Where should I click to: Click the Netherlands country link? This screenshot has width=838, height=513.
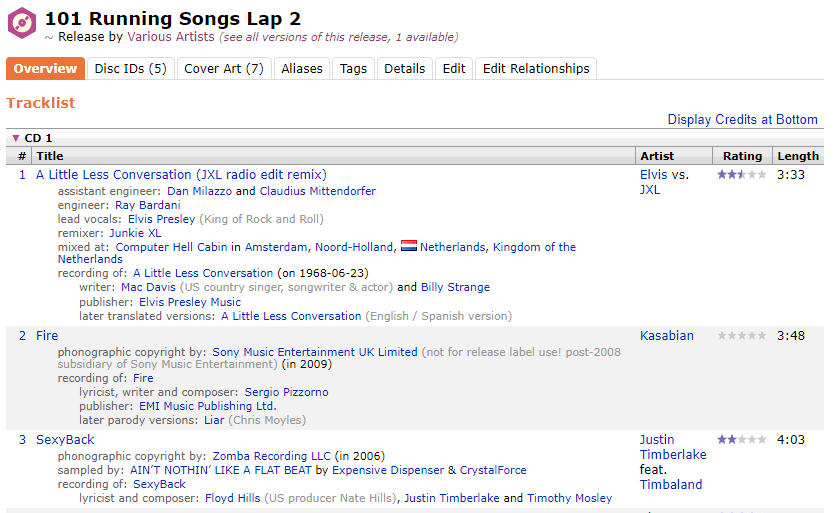click(x=452, y=247)
